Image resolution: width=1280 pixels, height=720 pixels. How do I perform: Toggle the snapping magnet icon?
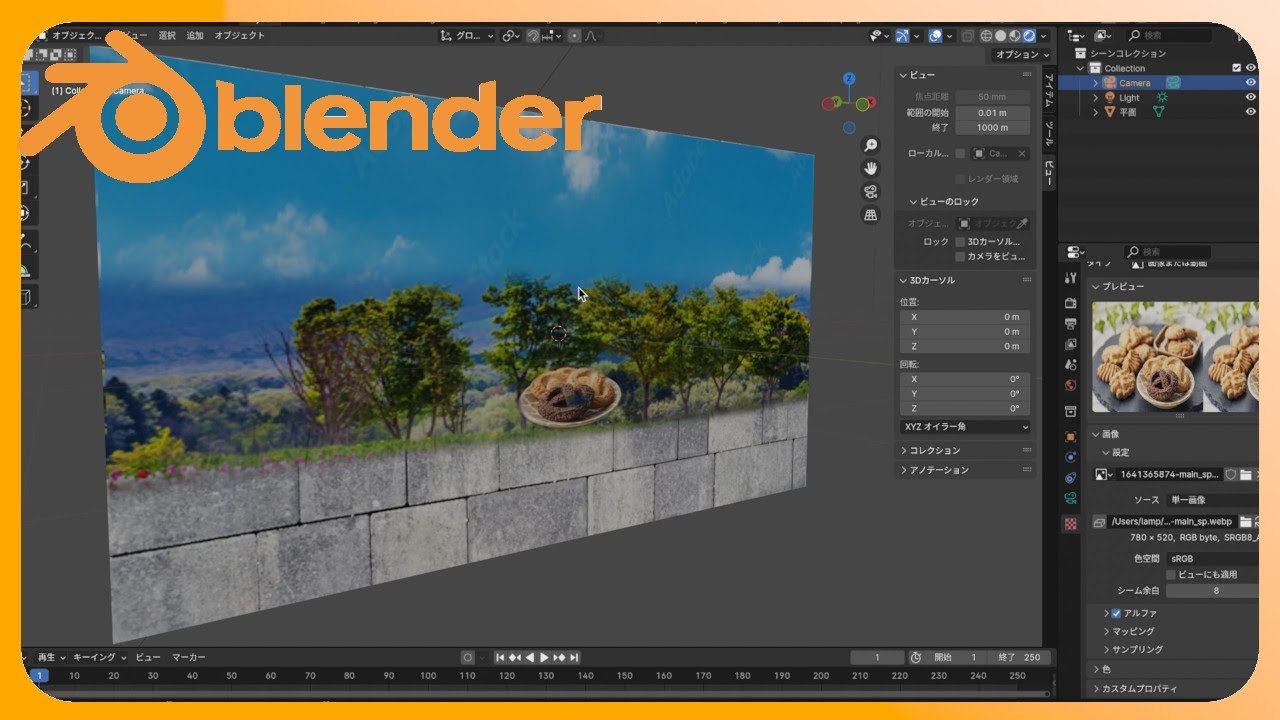(535, 36)
